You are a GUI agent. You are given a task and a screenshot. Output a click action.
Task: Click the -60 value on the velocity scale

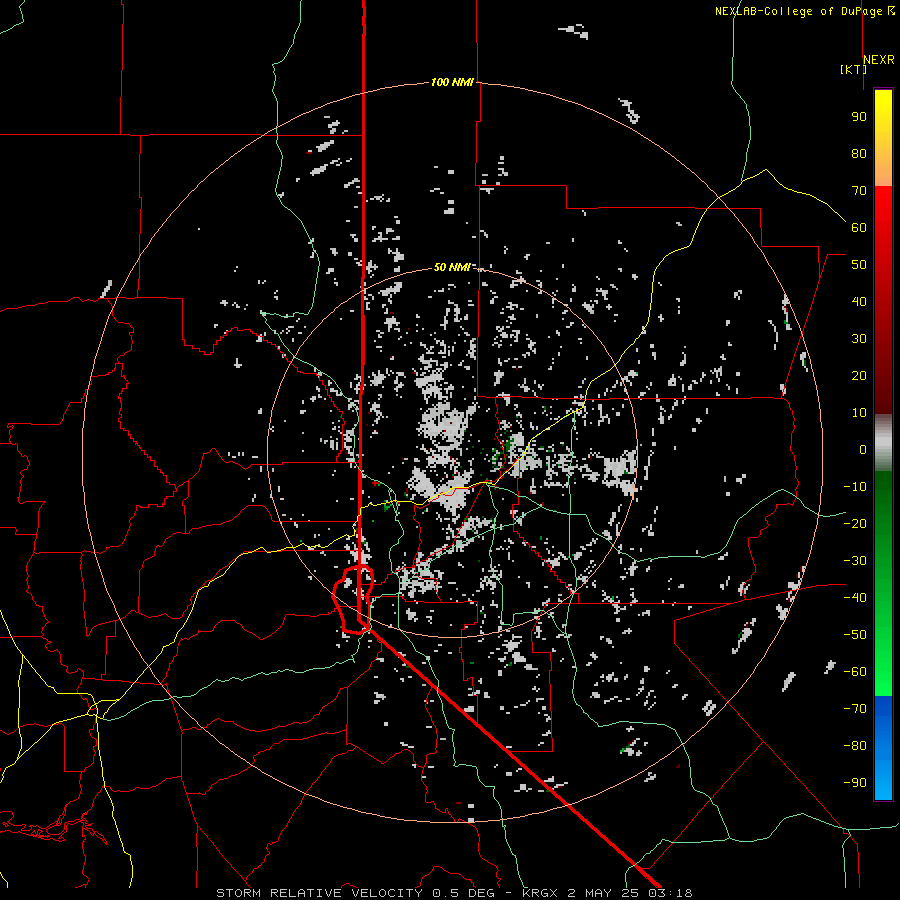click(855, 672)
